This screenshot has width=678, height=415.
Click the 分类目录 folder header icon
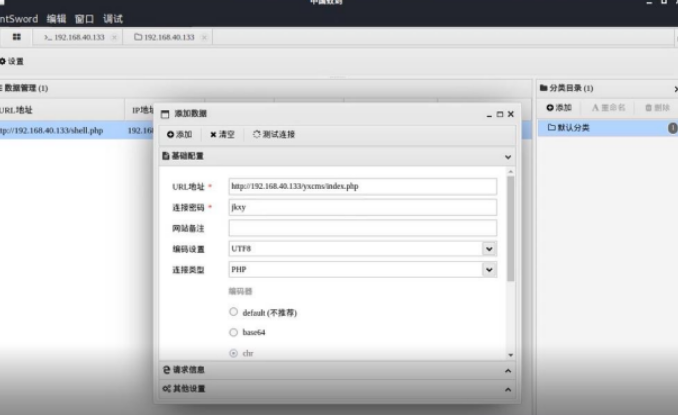tap(544, 88)
